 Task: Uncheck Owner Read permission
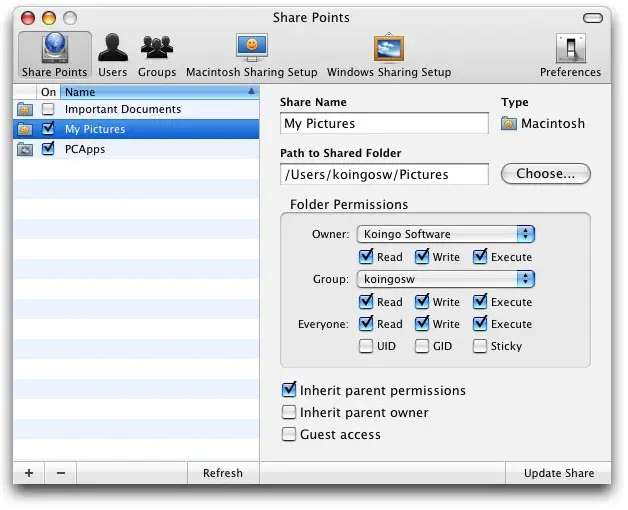coord(366,256)
